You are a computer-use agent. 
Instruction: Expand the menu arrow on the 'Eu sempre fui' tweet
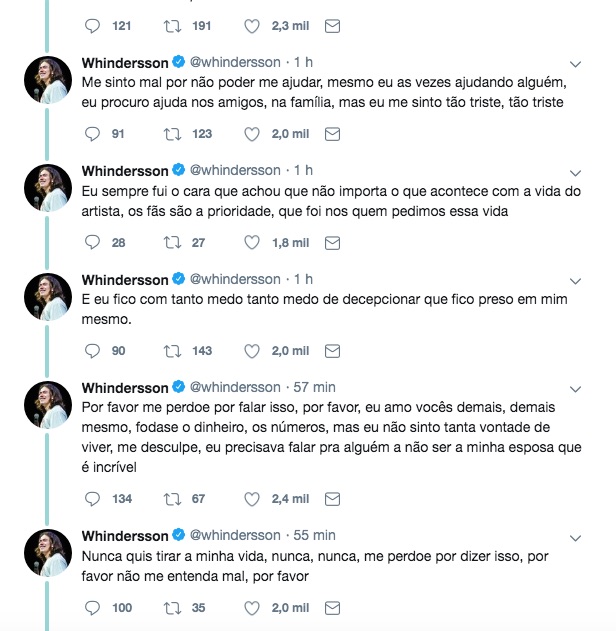(x=575, y=172)
